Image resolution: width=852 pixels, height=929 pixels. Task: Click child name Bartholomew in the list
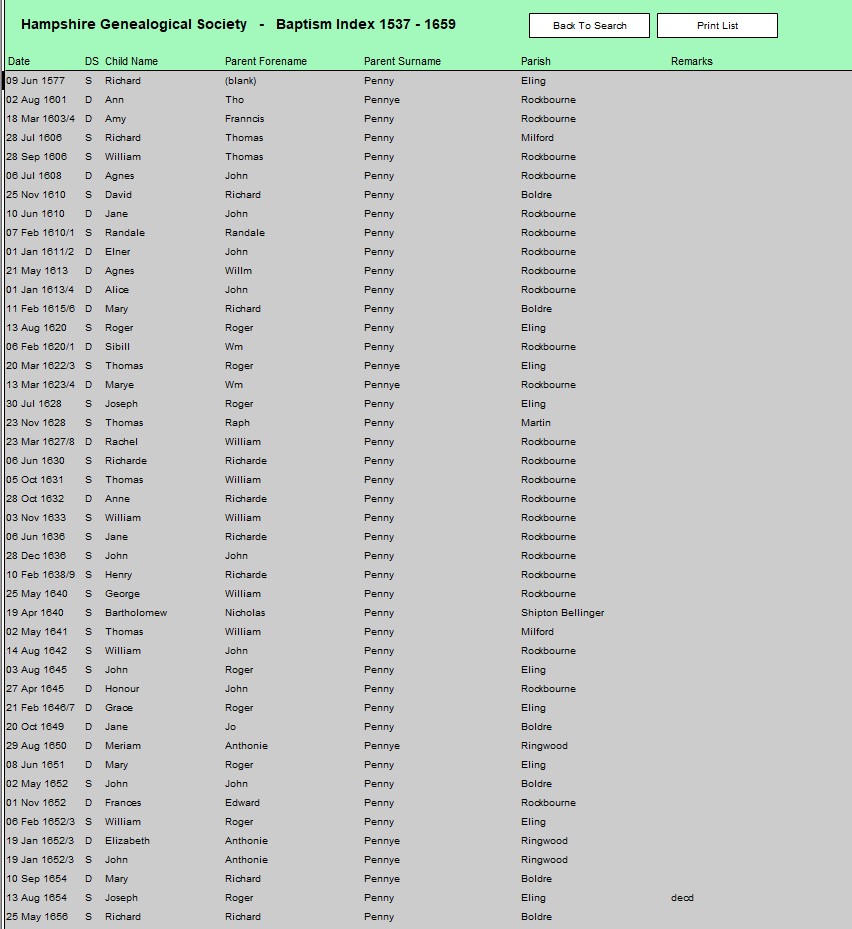tap(136, 613)
